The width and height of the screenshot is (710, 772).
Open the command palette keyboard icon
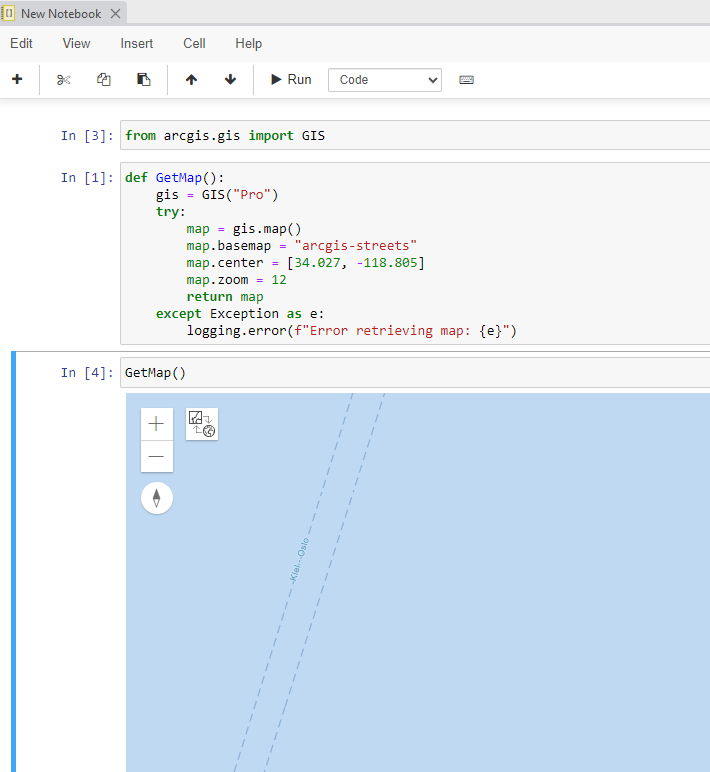[466, 80]
